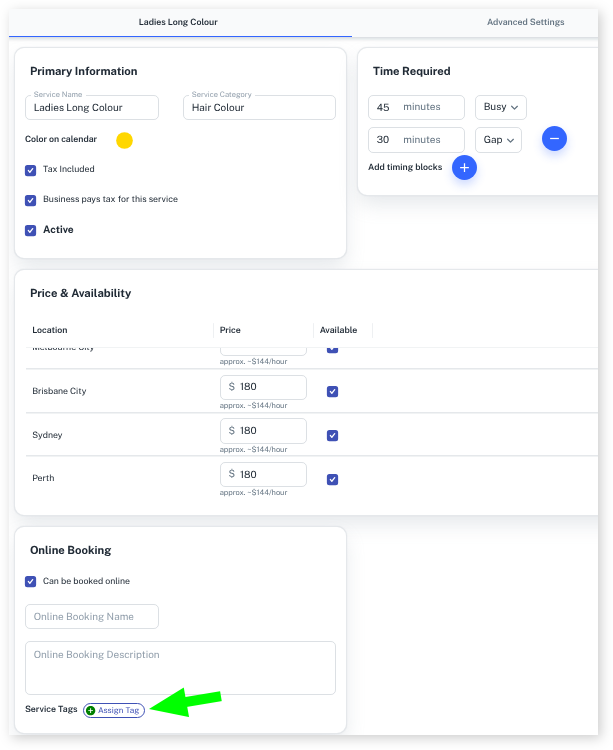Uncheck Business pays tax for this service

(31, 200)
